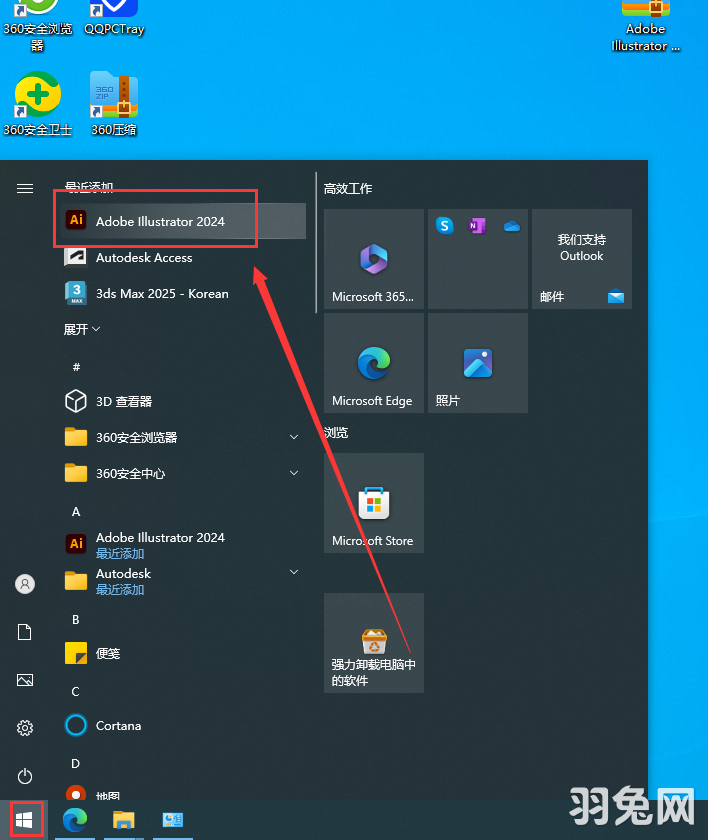Open the 邮件 Outlook mail tile

click(x=582, y=259)
